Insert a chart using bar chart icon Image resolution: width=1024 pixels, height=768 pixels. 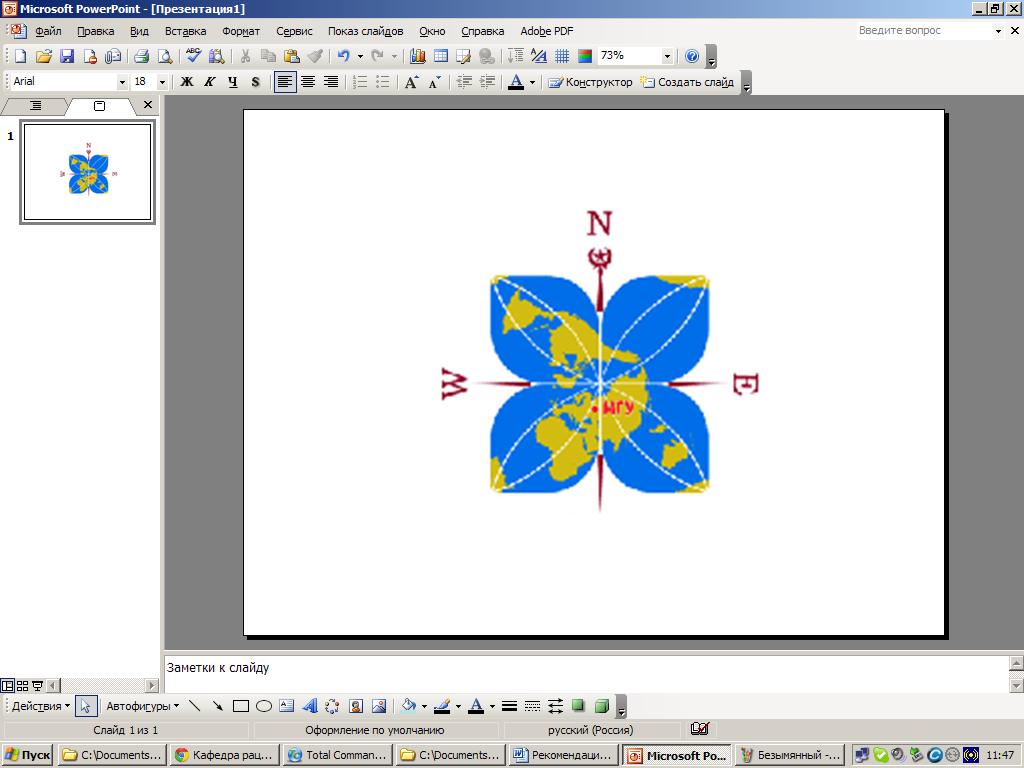[417, 56]
